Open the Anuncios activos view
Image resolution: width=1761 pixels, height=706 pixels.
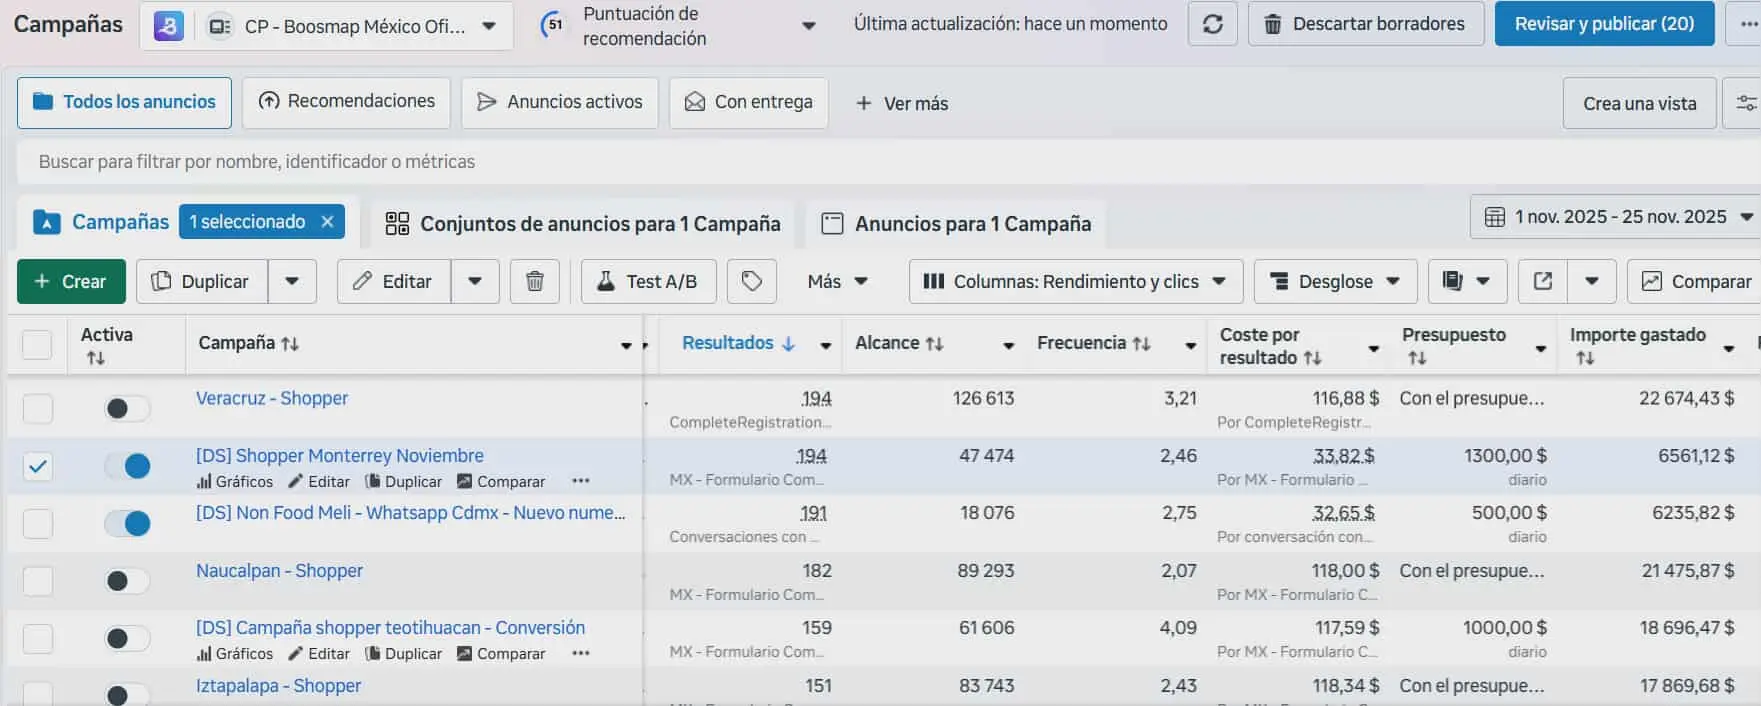560,102
